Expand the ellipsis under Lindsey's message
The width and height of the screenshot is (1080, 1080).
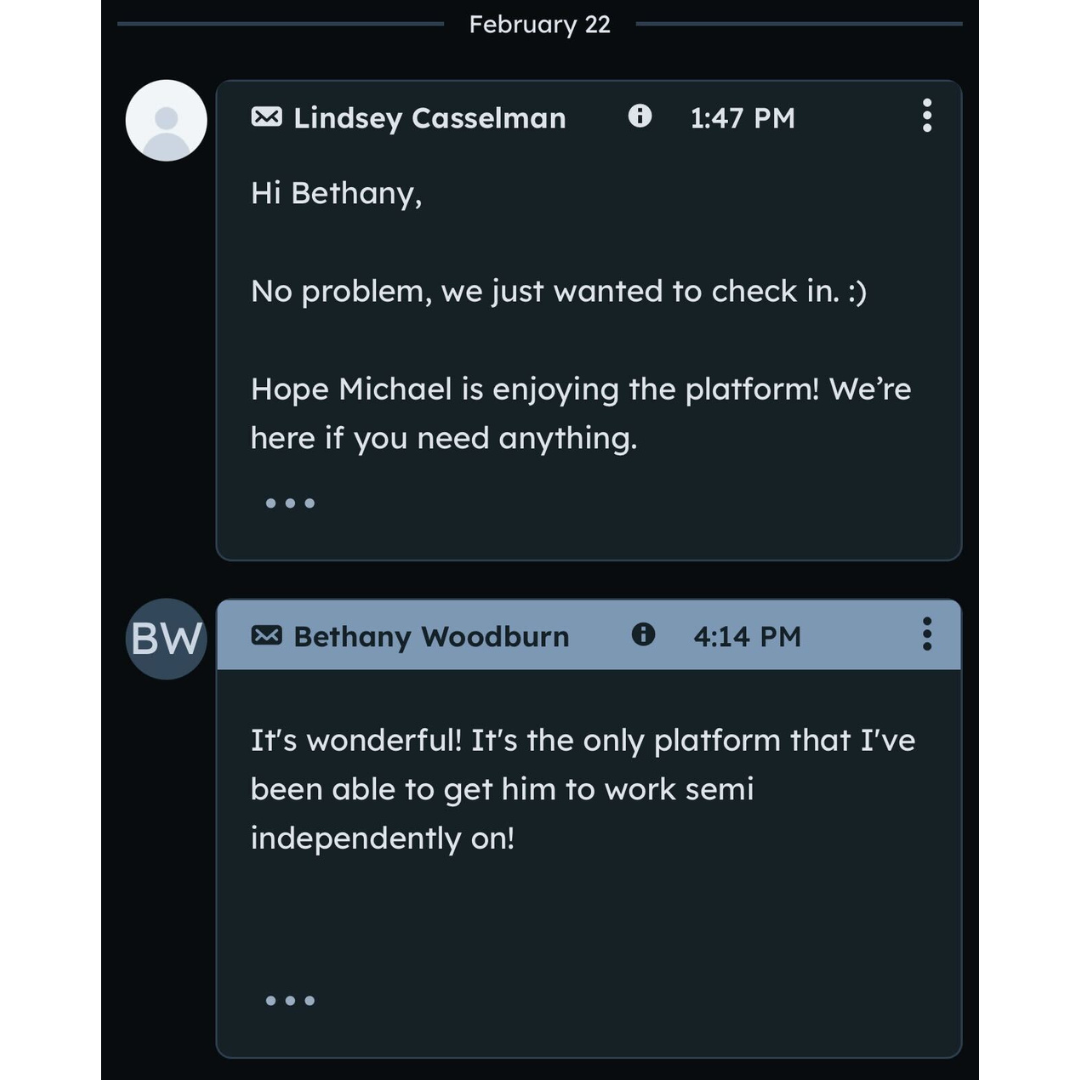290,503
